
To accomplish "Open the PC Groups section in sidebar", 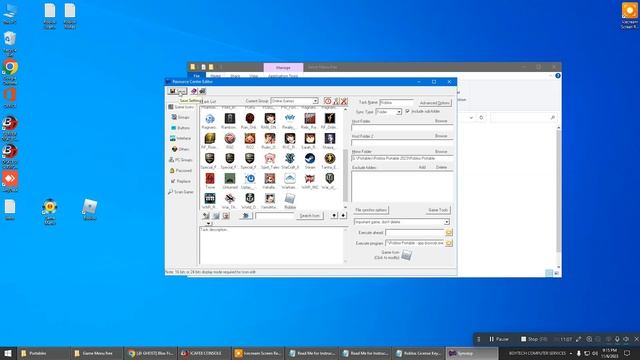I will tap(181, 160).
